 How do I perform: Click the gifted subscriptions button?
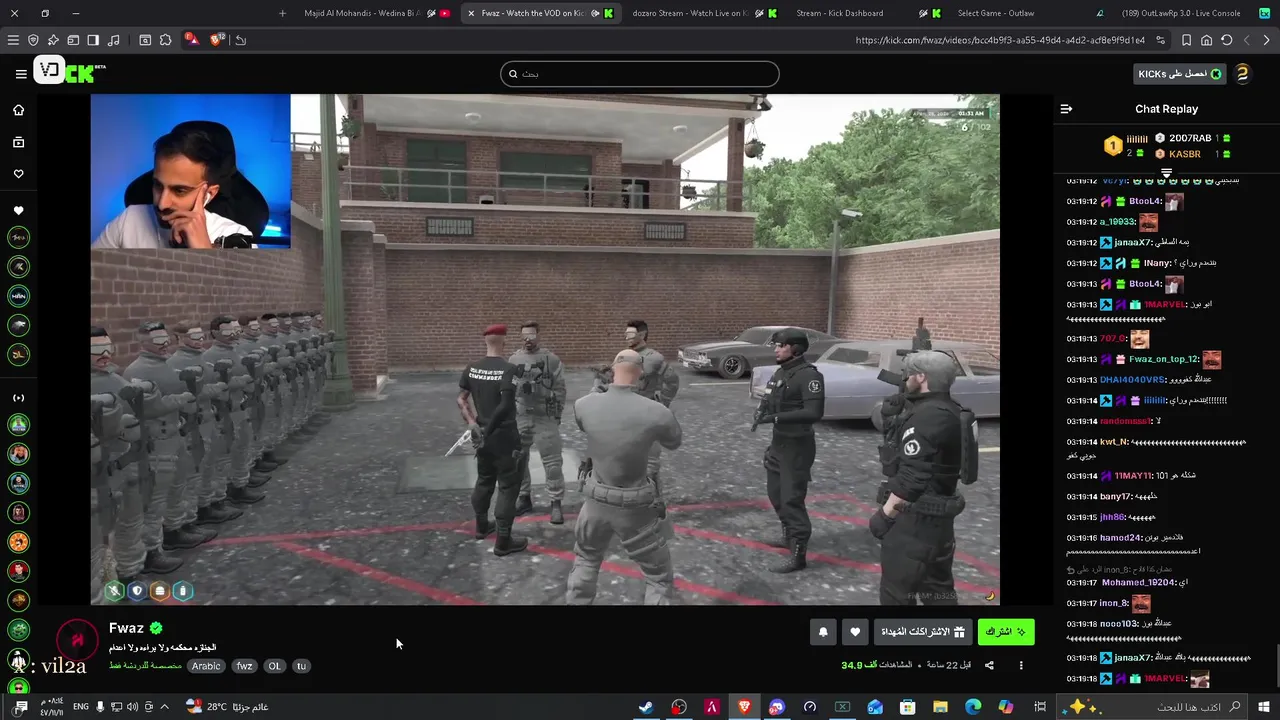tap(921, 632)
